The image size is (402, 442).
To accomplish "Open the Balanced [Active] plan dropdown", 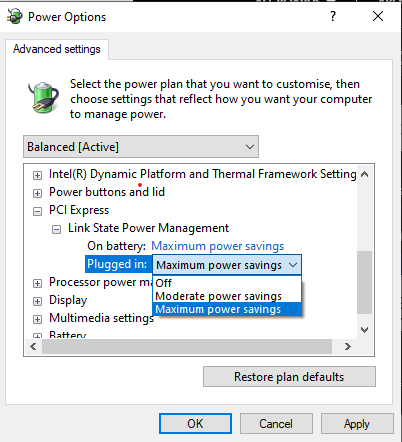I will click(141, 147).
